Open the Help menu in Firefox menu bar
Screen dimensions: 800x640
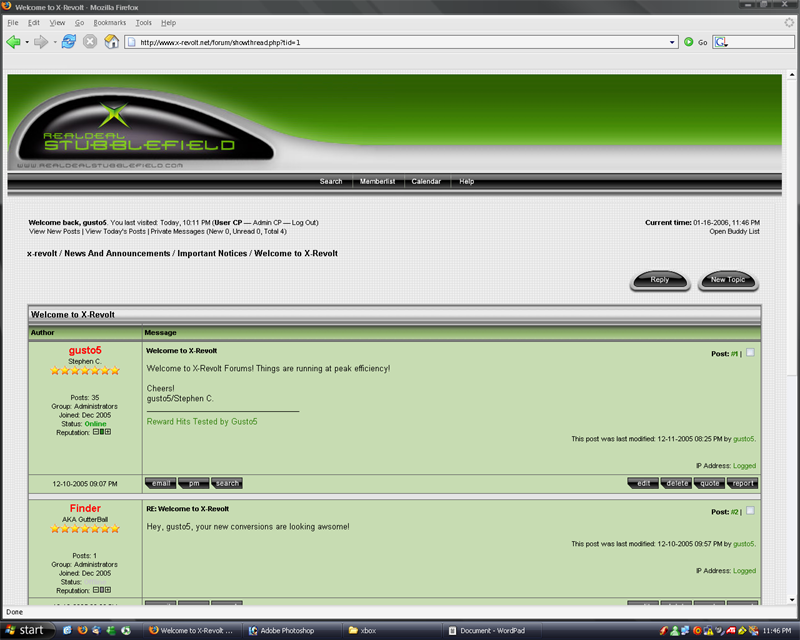tap(168, 22)
